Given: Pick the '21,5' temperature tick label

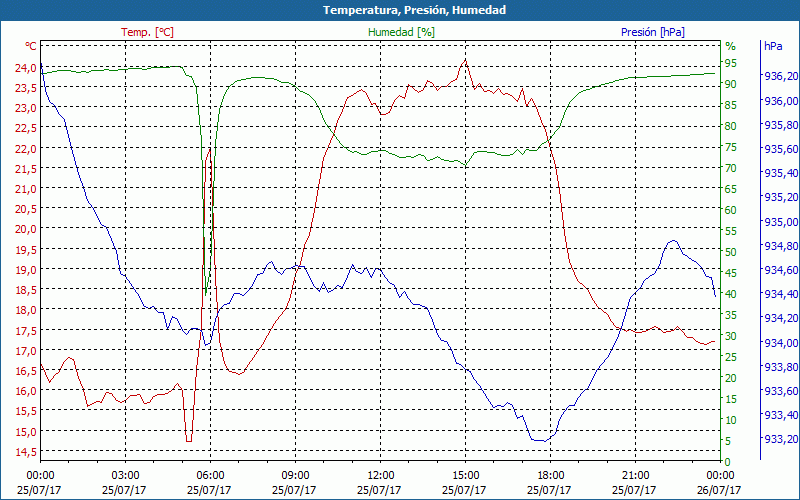Looking at the screenshot, I should pos(26,168).
